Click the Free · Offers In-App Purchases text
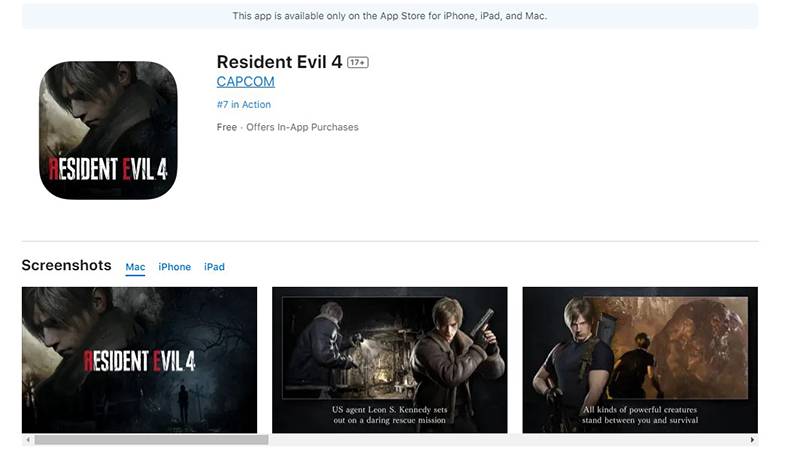The image size is (800, 450). [x=287, y=127]
